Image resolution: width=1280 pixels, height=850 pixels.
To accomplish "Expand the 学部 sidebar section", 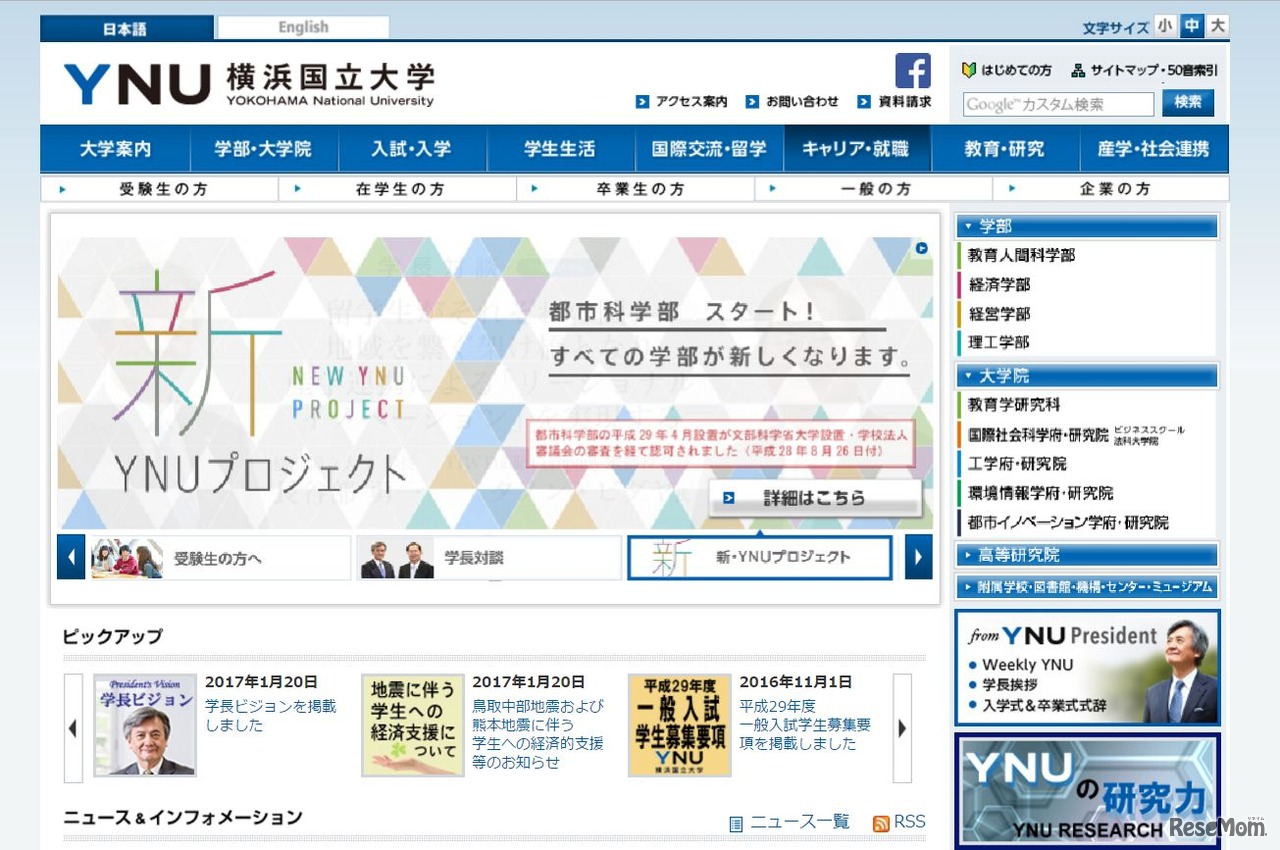I will (1087, 225).
